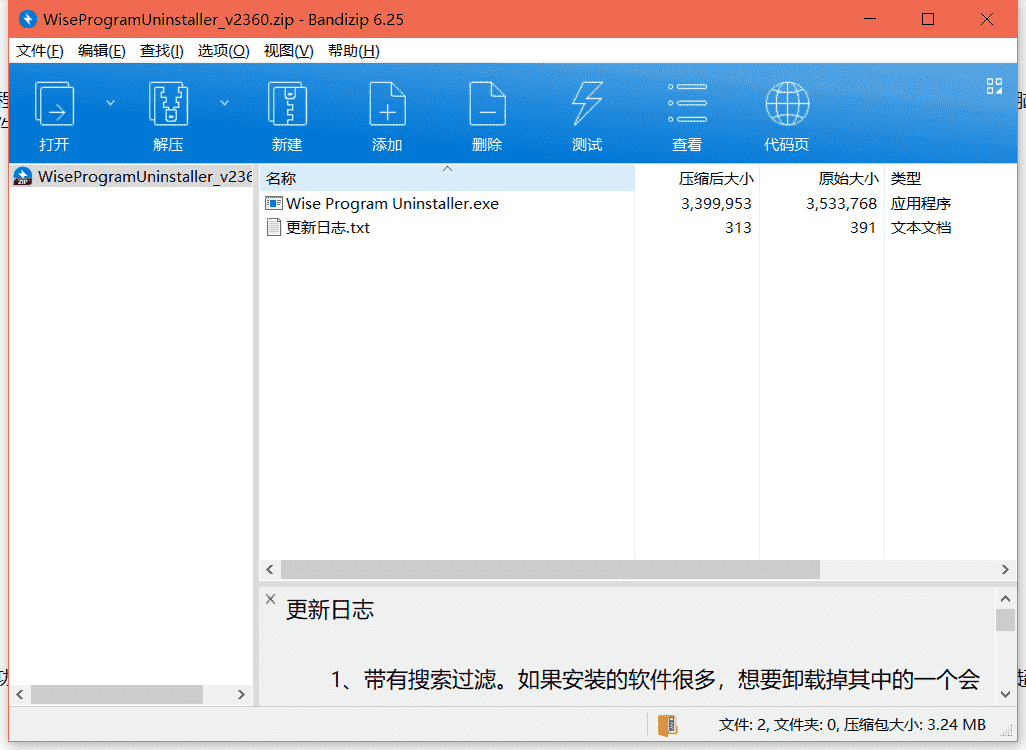Screen dimensions: 1026x750
Task: Click the Extract (解压) toolbar icon
Action: coord(168,104)
